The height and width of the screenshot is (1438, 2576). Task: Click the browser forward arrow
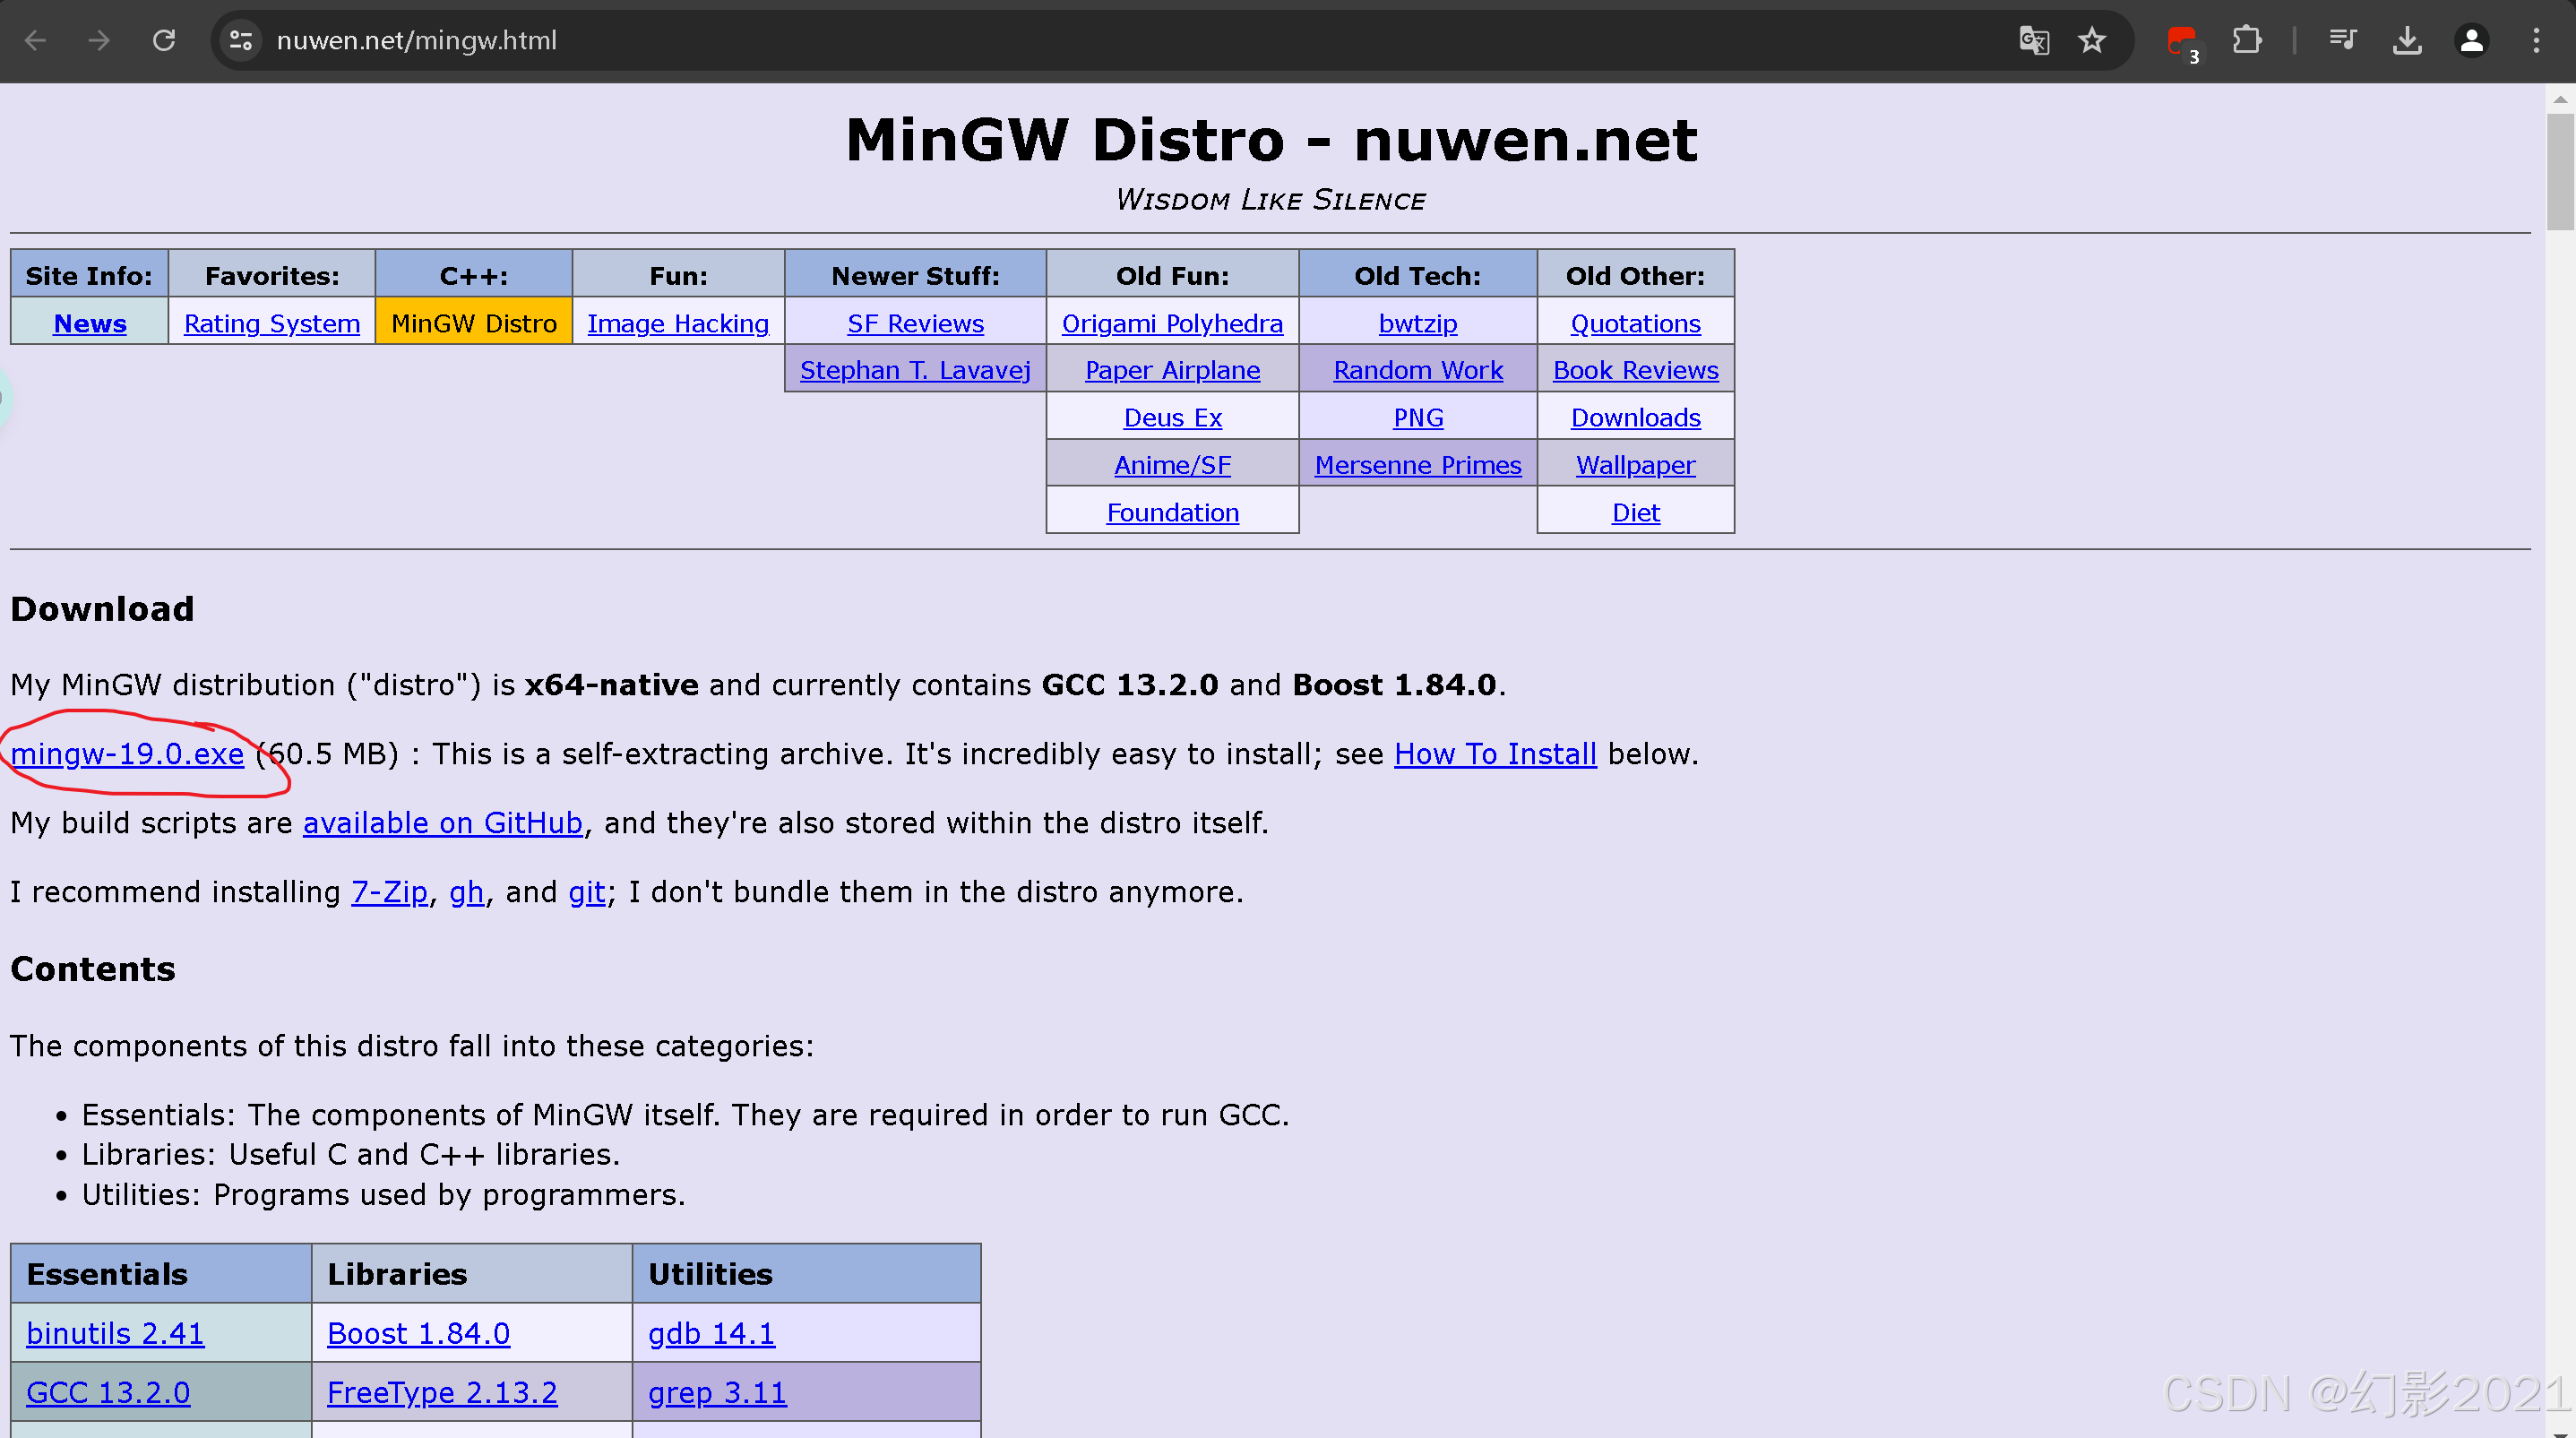click(99, 41)
